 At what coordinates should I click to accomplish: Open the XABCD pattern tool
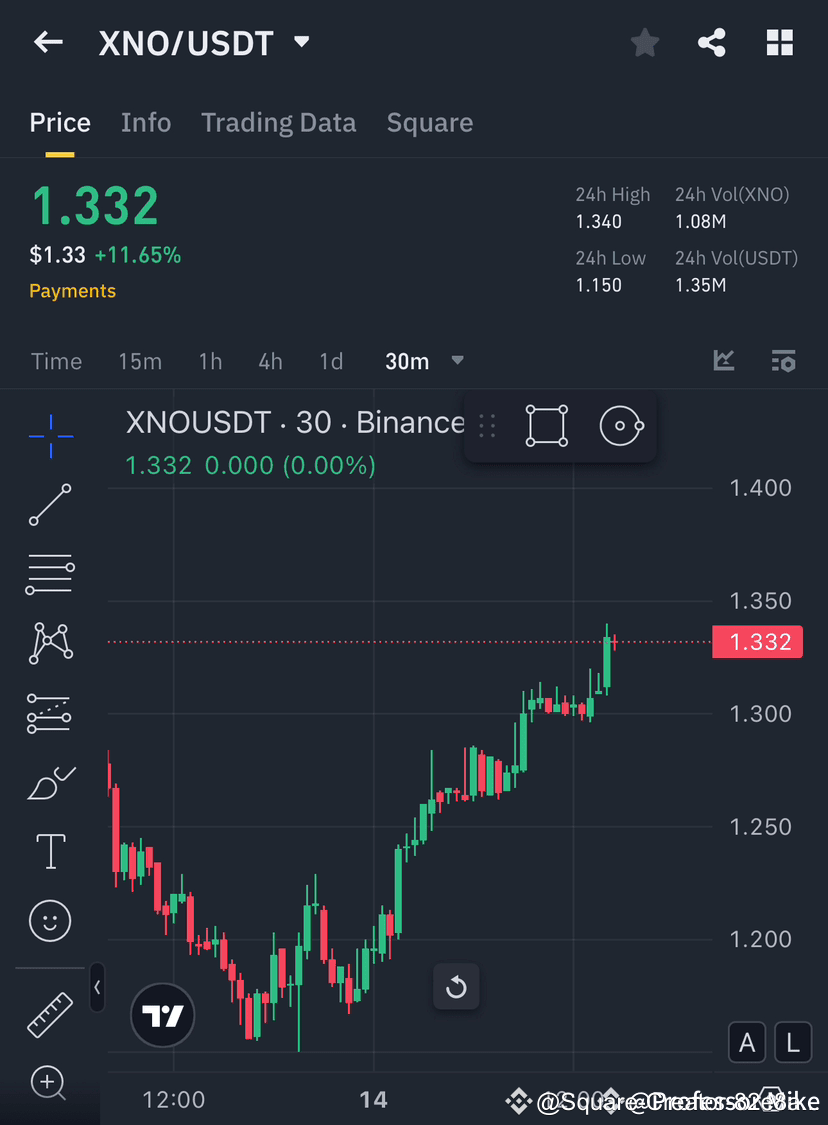point(50,643)
